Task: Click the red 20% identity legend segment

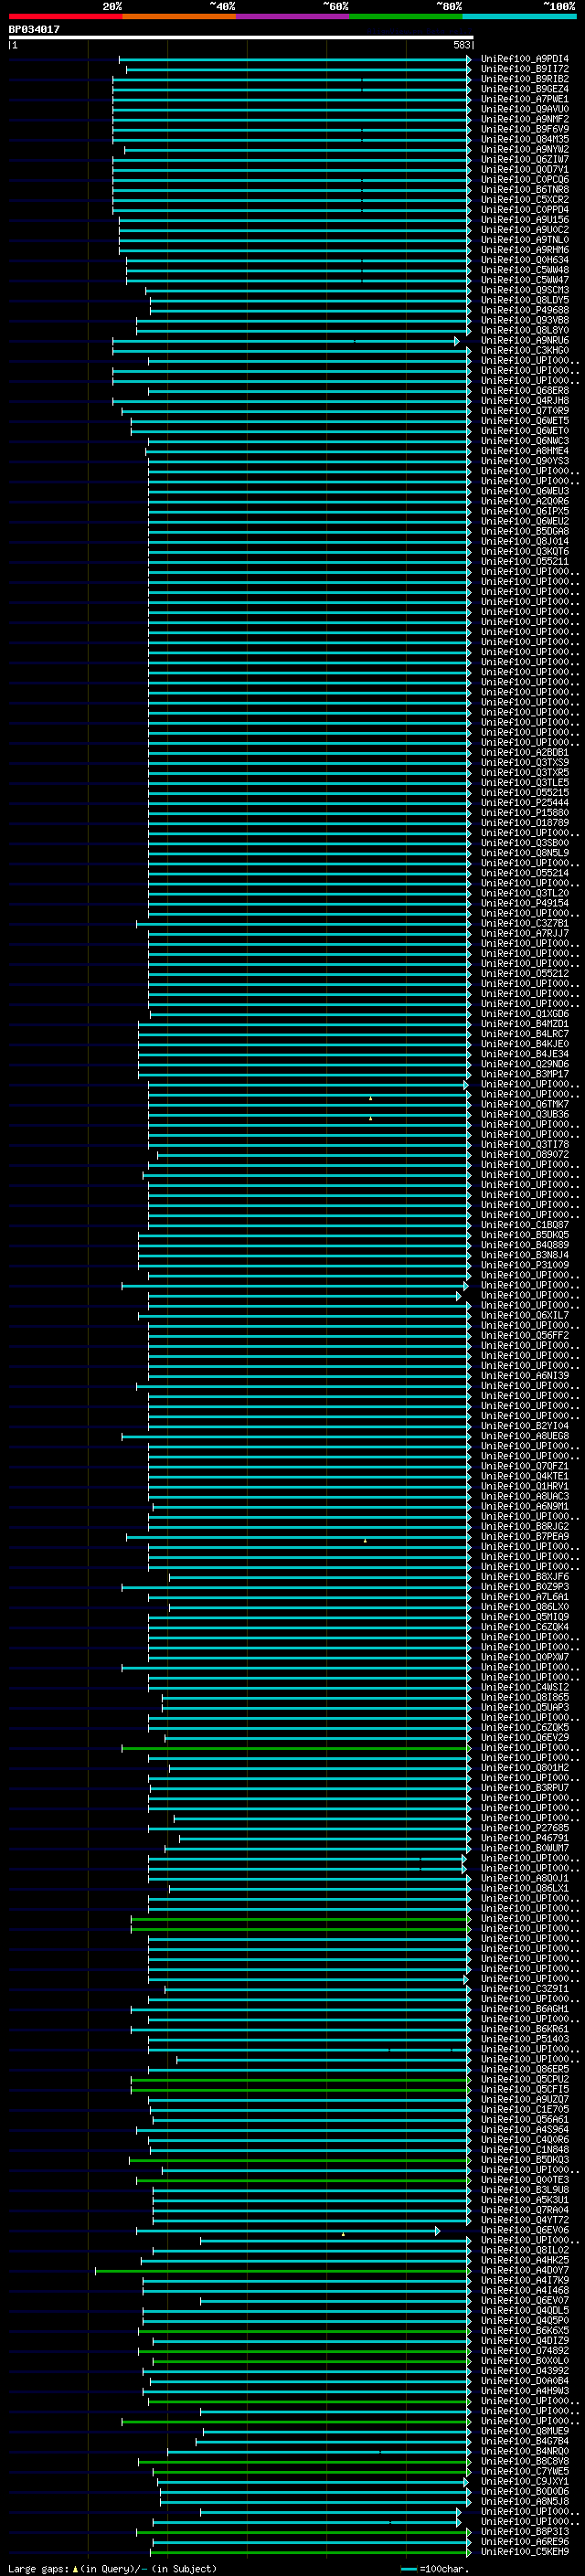Action: coord(65,16)
